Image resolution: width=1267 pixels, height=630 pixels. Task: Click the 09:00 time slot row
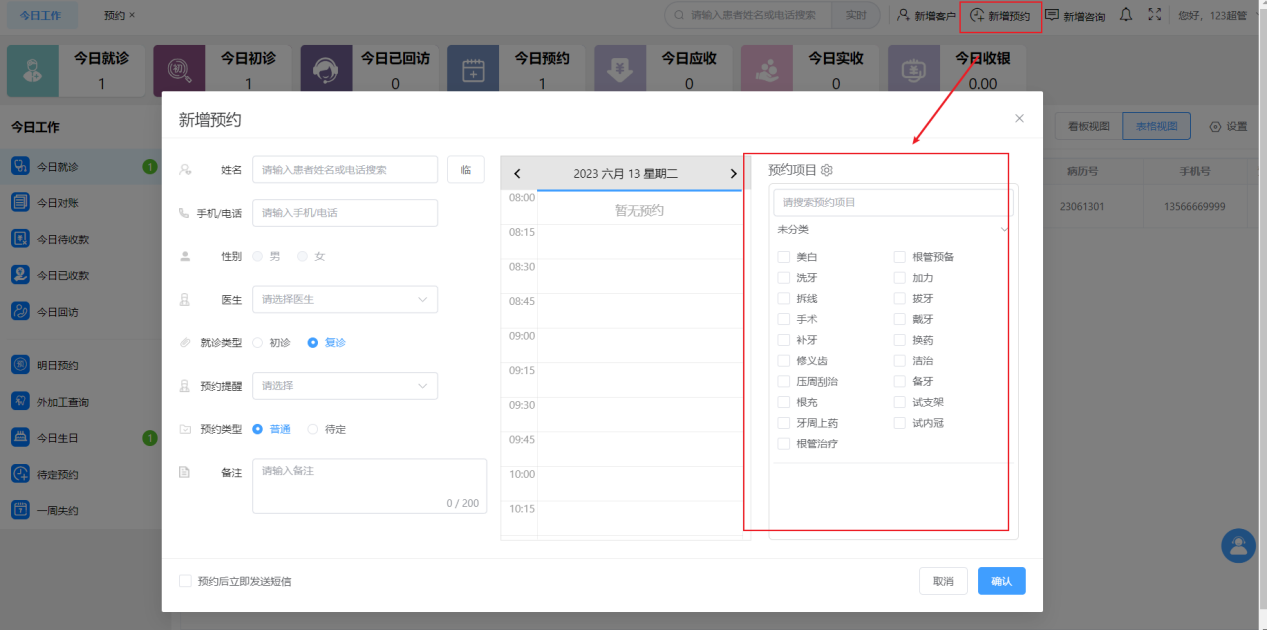click(621, 345)
